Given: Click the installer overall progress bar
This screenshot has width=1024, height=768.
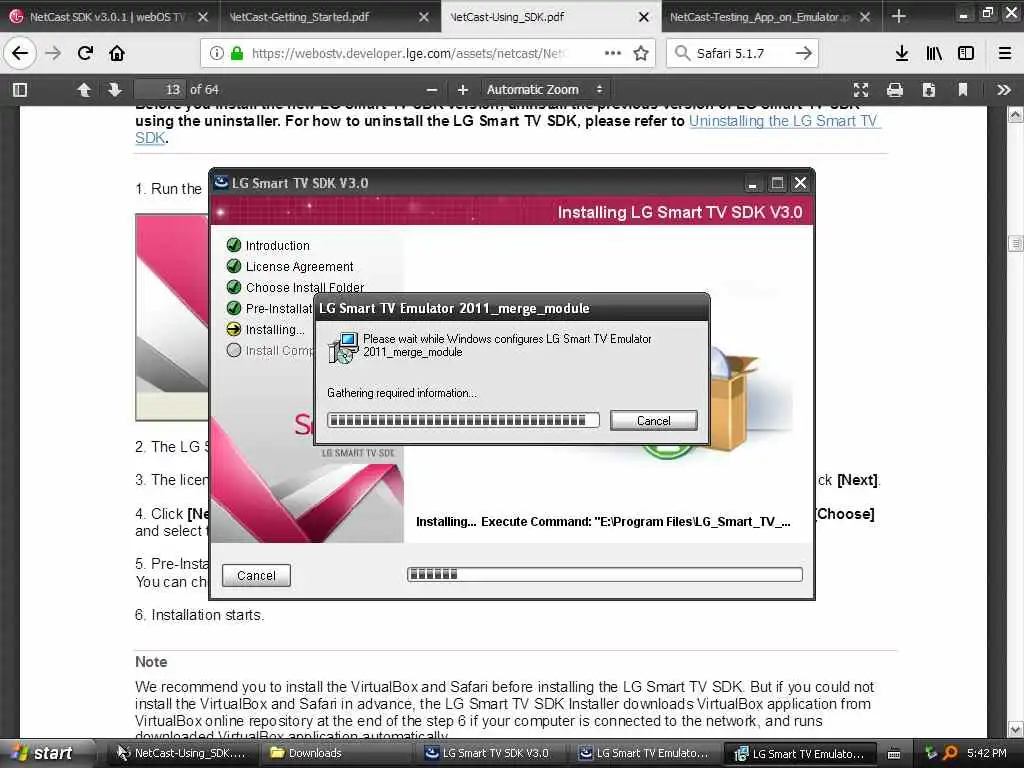Looking at the screenshot, I should (x=605, y=574).
